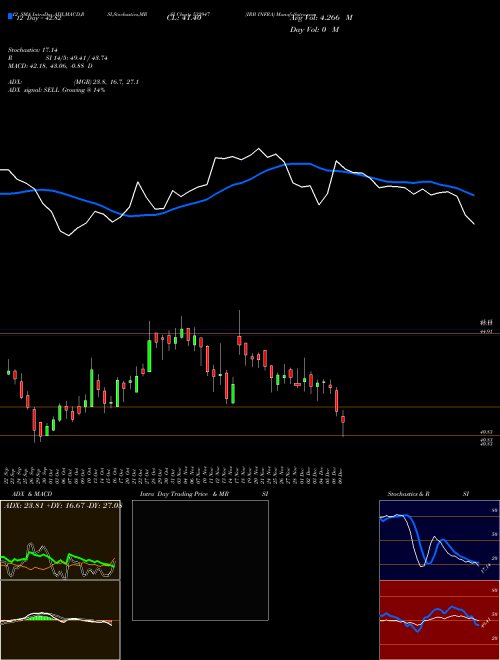Click the blue 12-day moving average line

pyautogui.click(x=237, y=183)
